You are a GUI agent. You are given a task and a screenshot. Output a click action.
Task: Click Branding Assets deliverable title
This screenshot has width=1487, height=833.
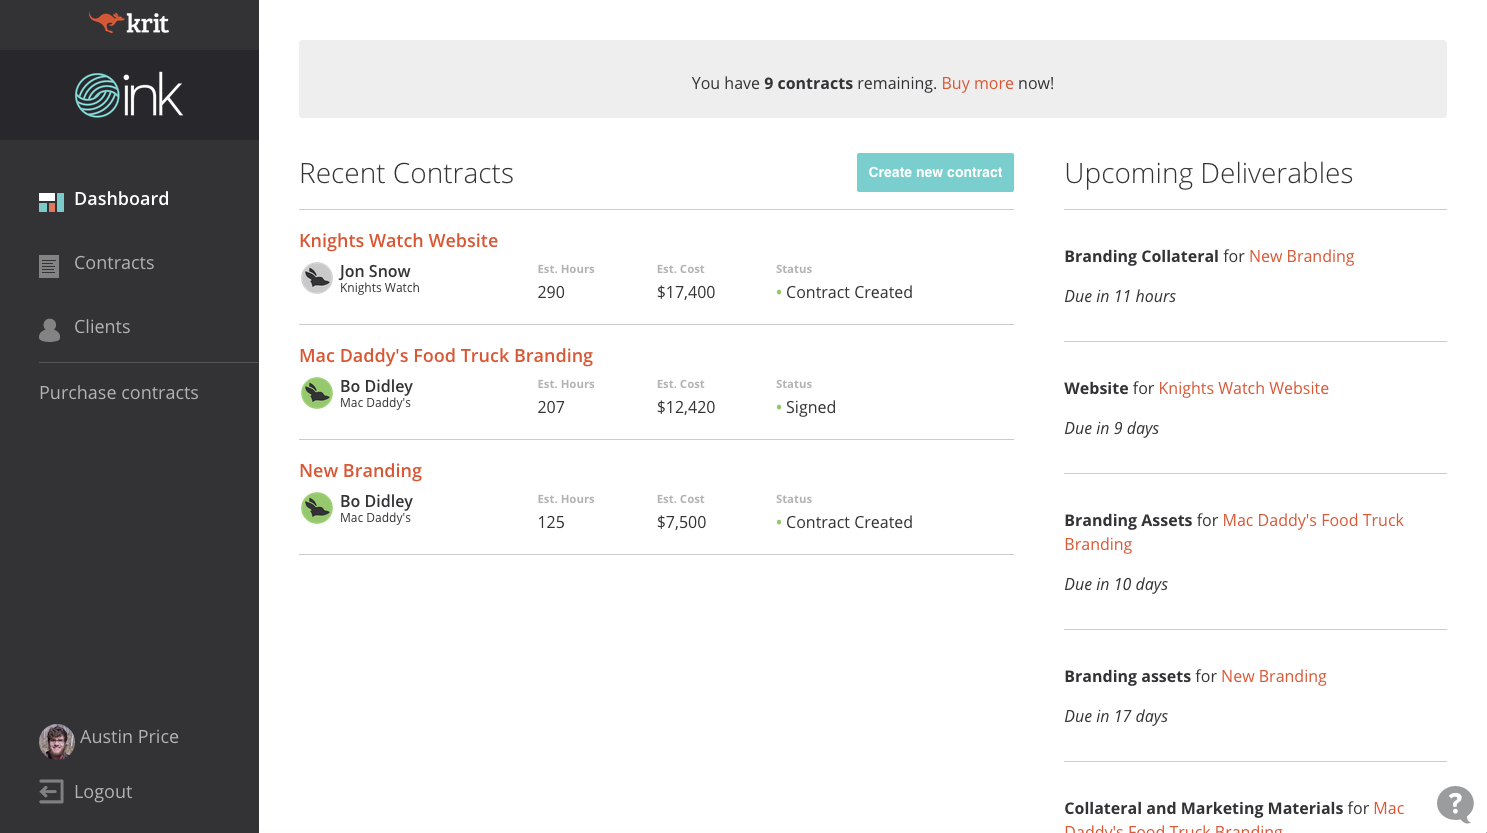(1128, 520)
